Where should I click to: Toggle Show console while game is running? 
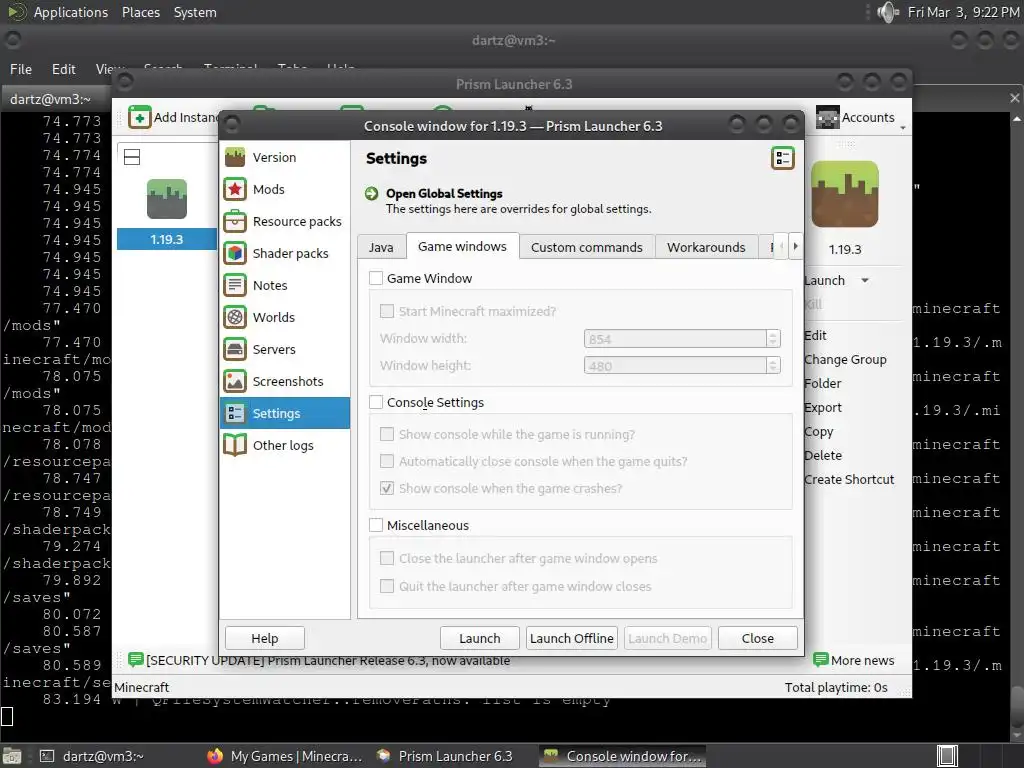(387, 434)
